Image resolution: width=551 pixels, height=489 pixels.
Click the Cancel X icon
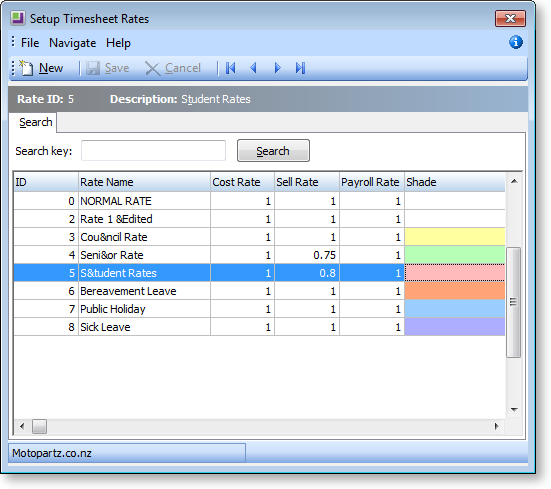coord(153,68)
